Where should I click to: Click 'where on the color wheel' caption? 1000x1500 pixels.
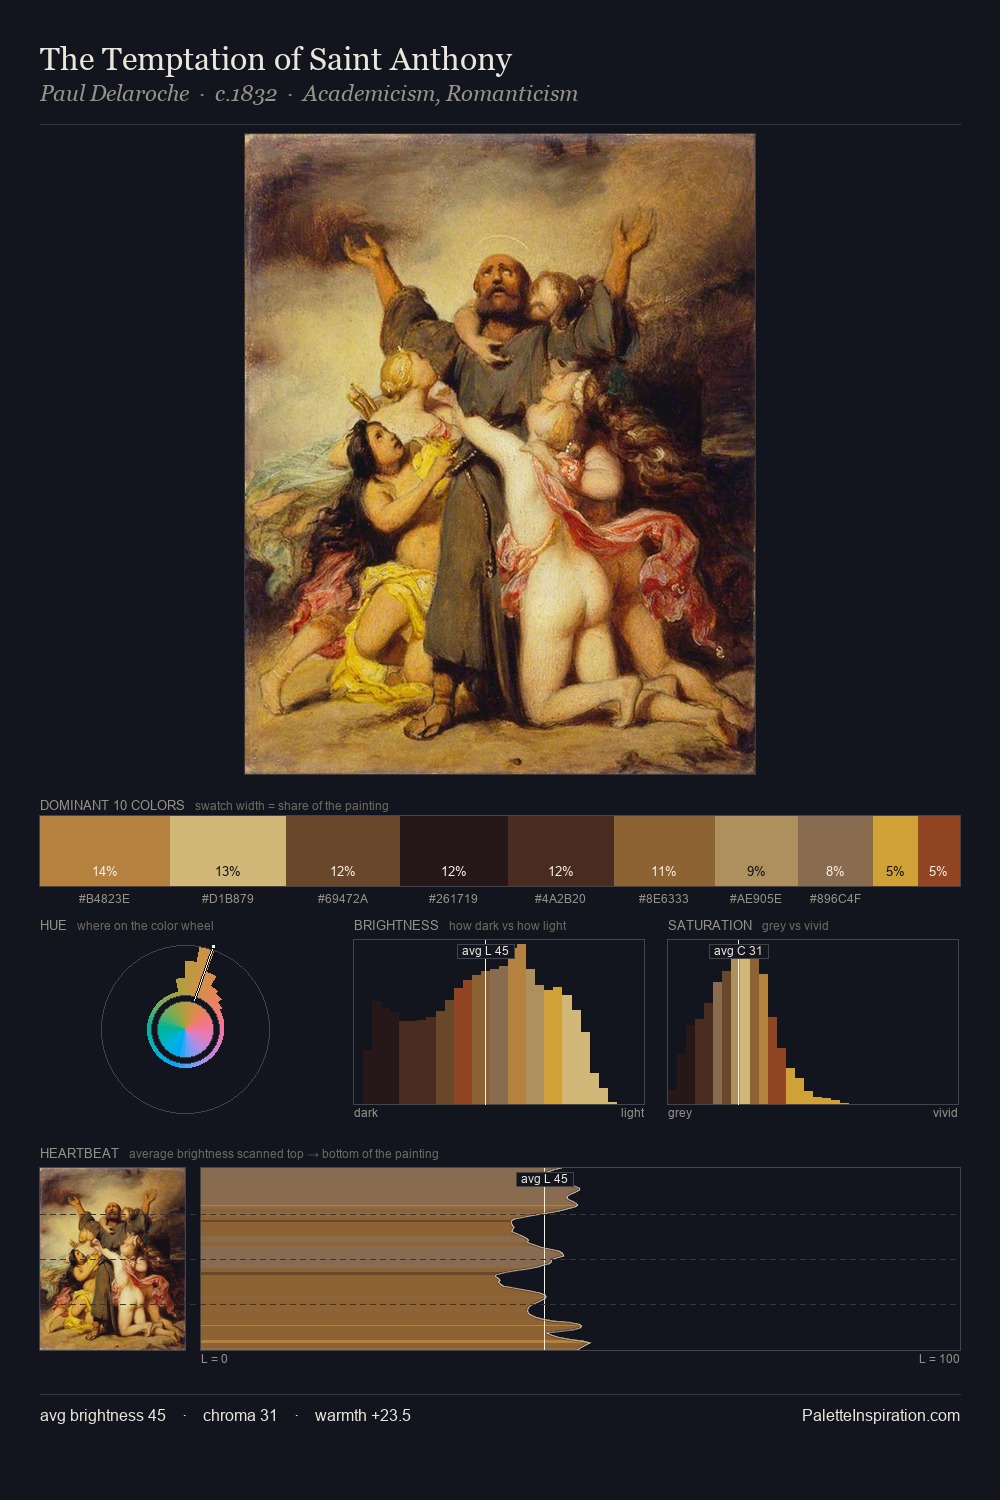click(145, 925)
